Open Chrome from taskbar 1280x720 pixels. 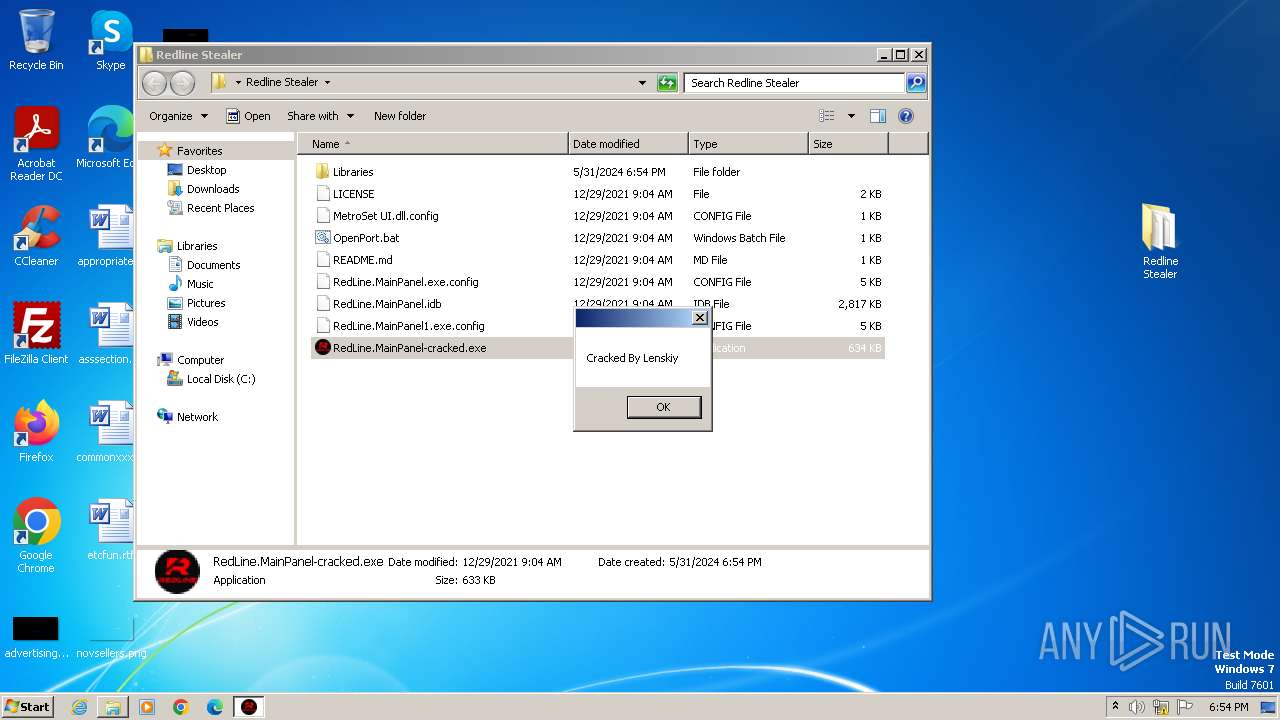click(x=181, y=707)
